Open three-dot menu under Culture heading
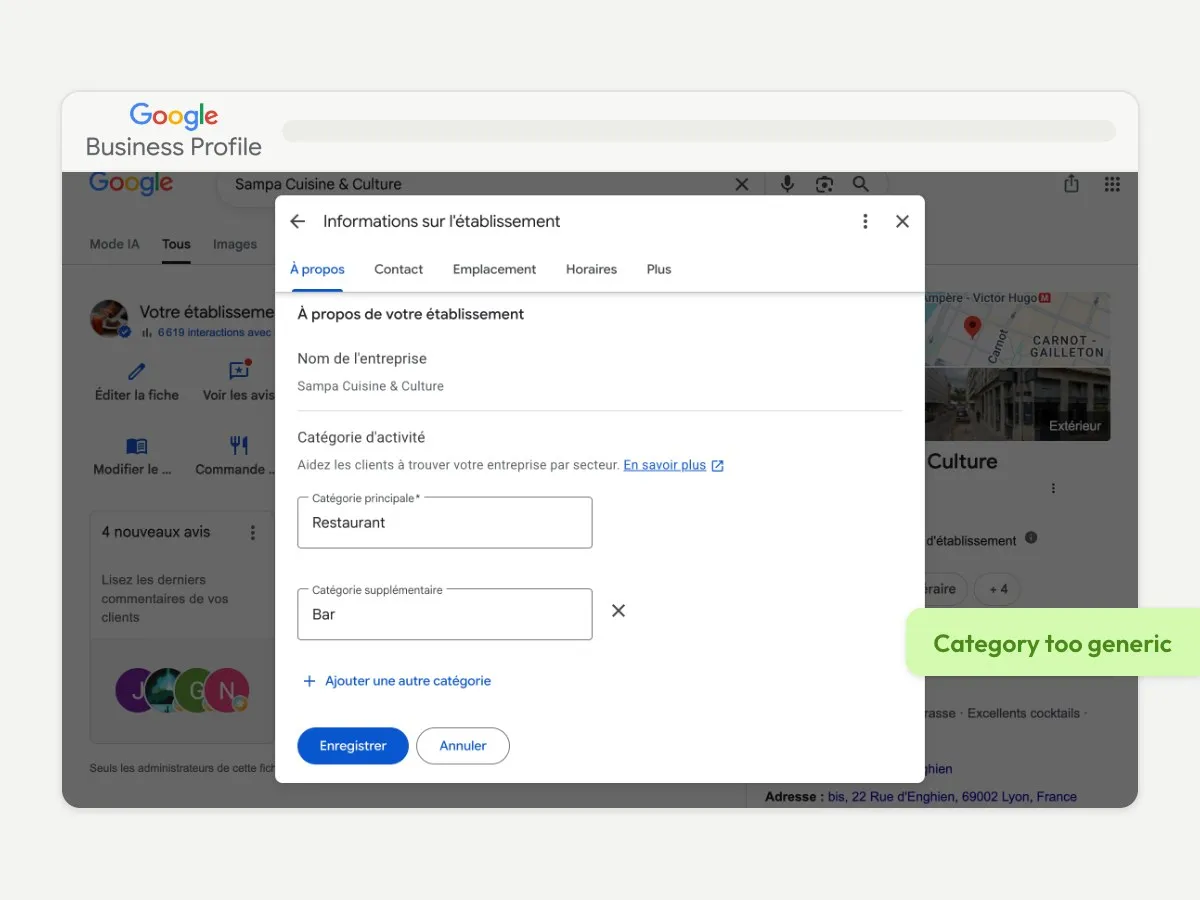Image resolution: width=1200 pixels, height=900 pixels. tap(1053, 489)
